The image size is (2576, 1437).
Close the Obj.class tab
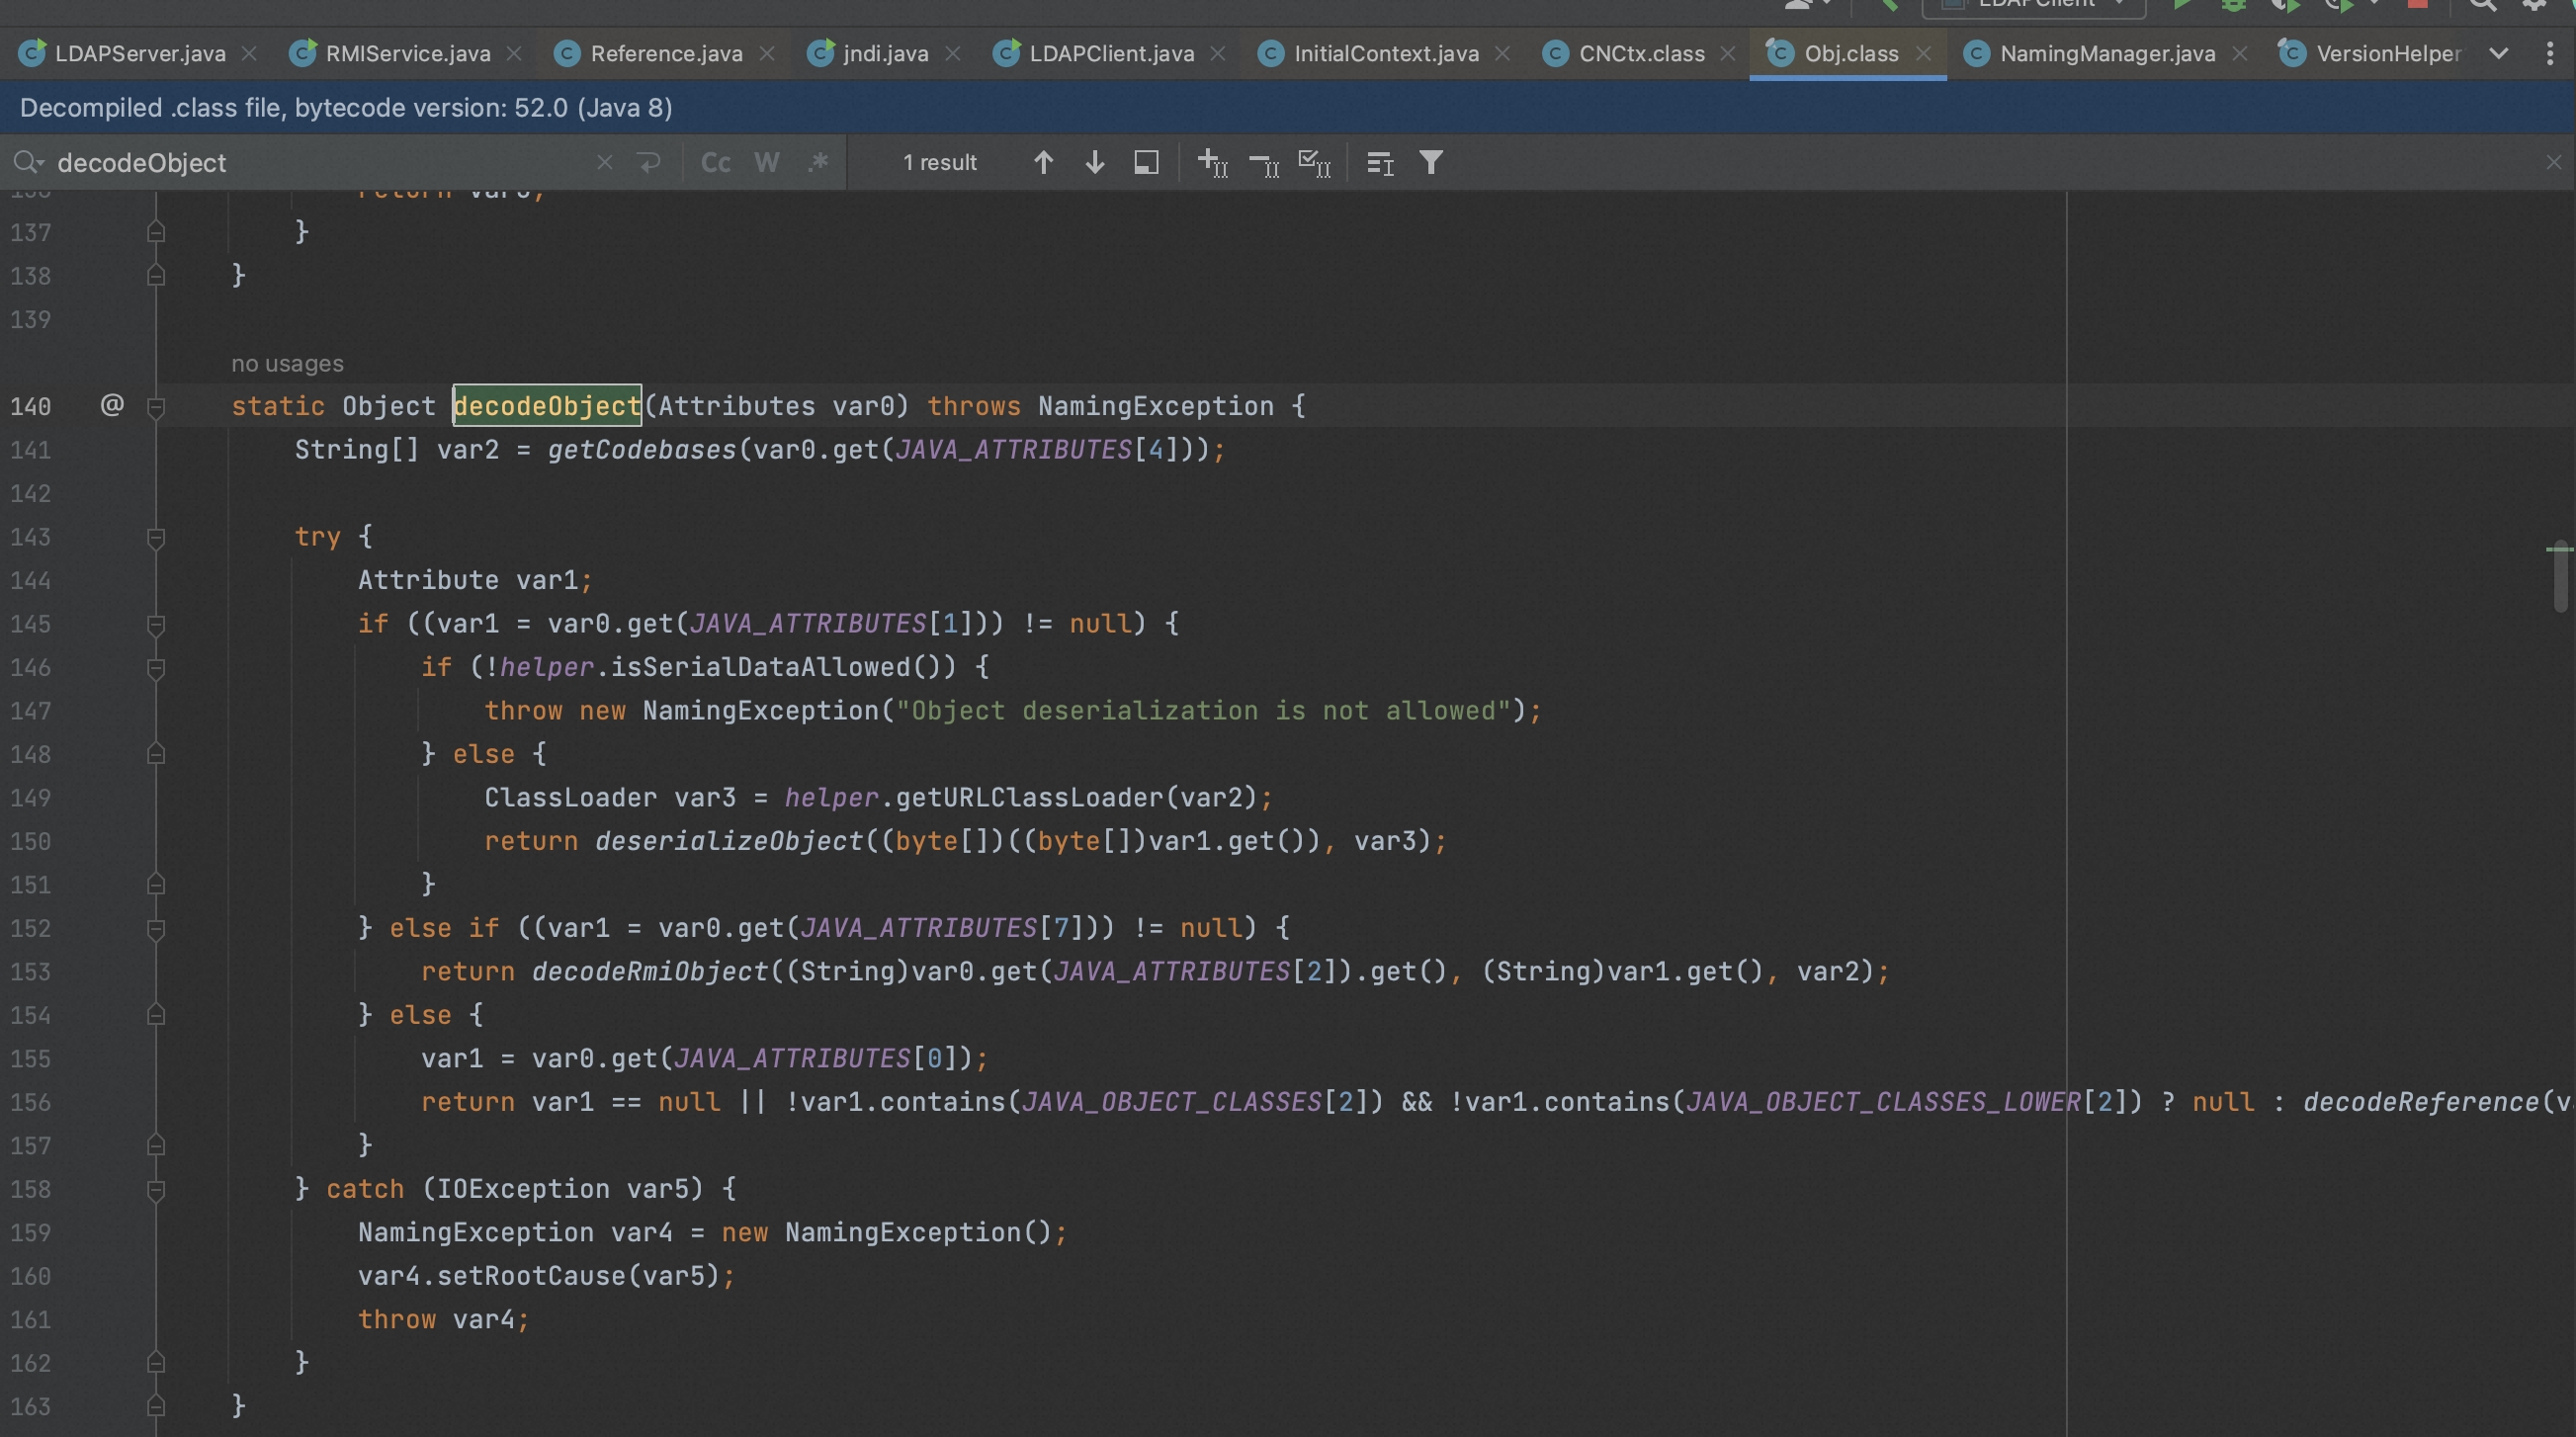tap(1923, 53)
